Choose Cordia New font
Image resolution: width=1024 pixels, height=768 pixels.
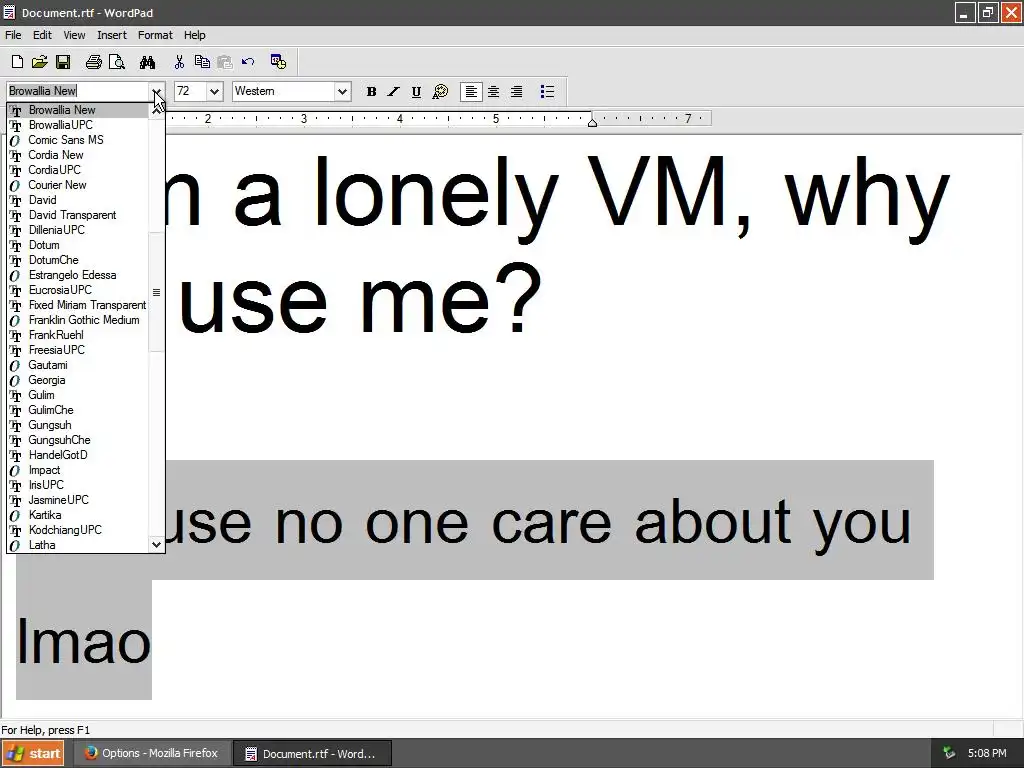[x=78, y=155]
